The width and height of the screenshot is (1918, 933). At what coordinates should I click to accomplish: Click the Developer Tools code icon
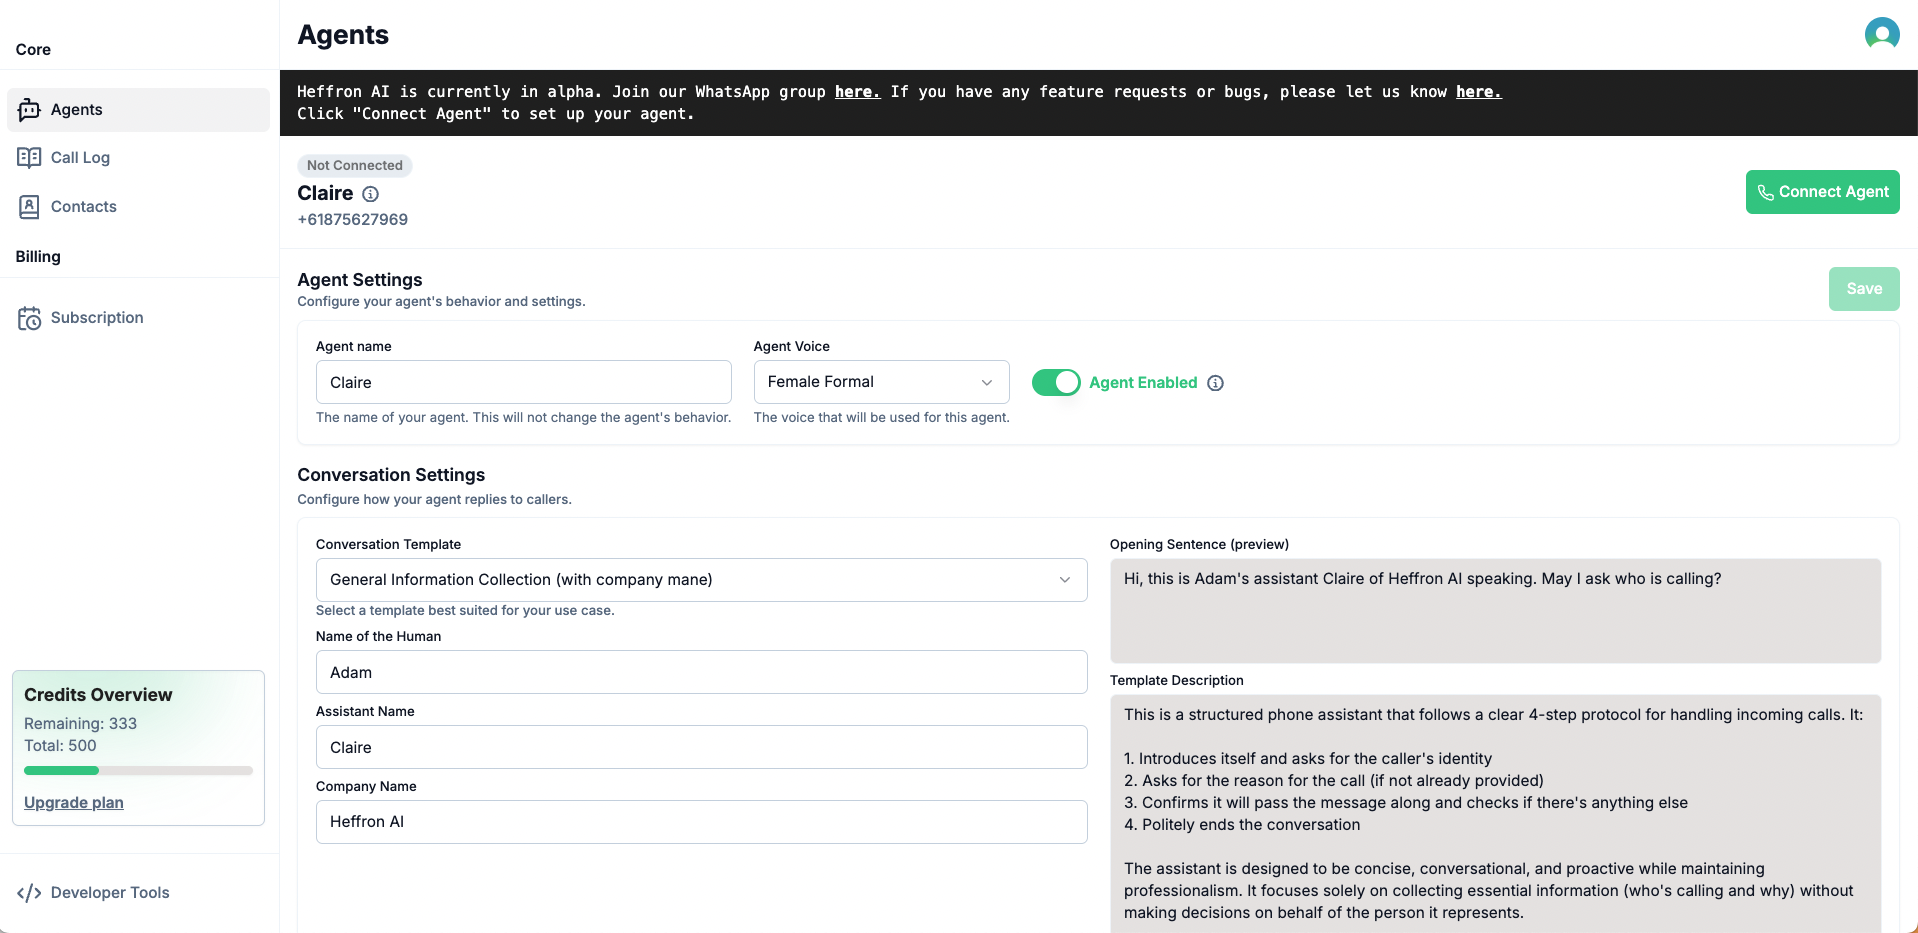click(x=30, y=893)
